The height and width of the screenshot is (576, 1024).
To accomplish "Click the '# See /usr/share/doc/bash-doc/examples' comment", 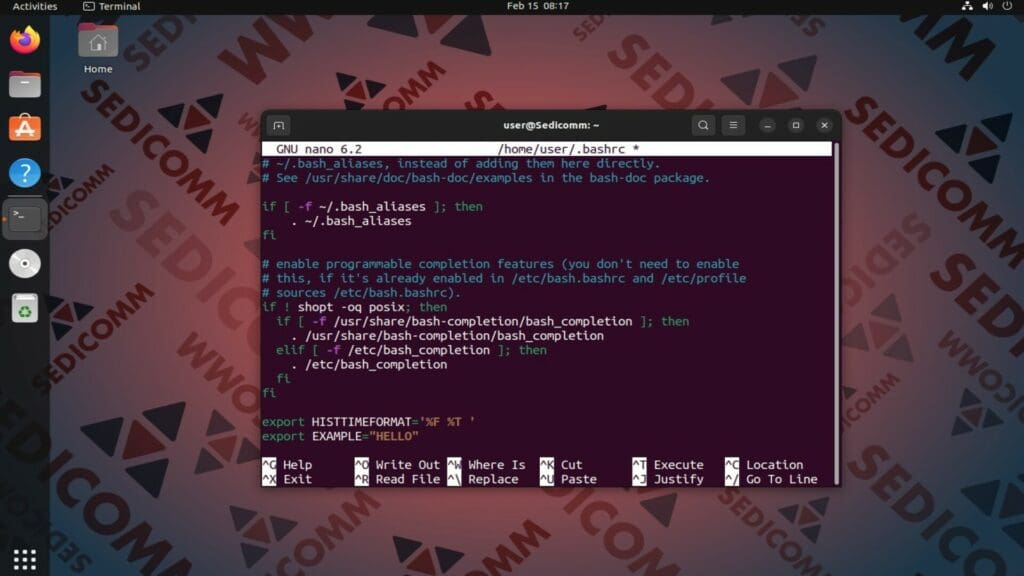I will click(x=486, y=178).
